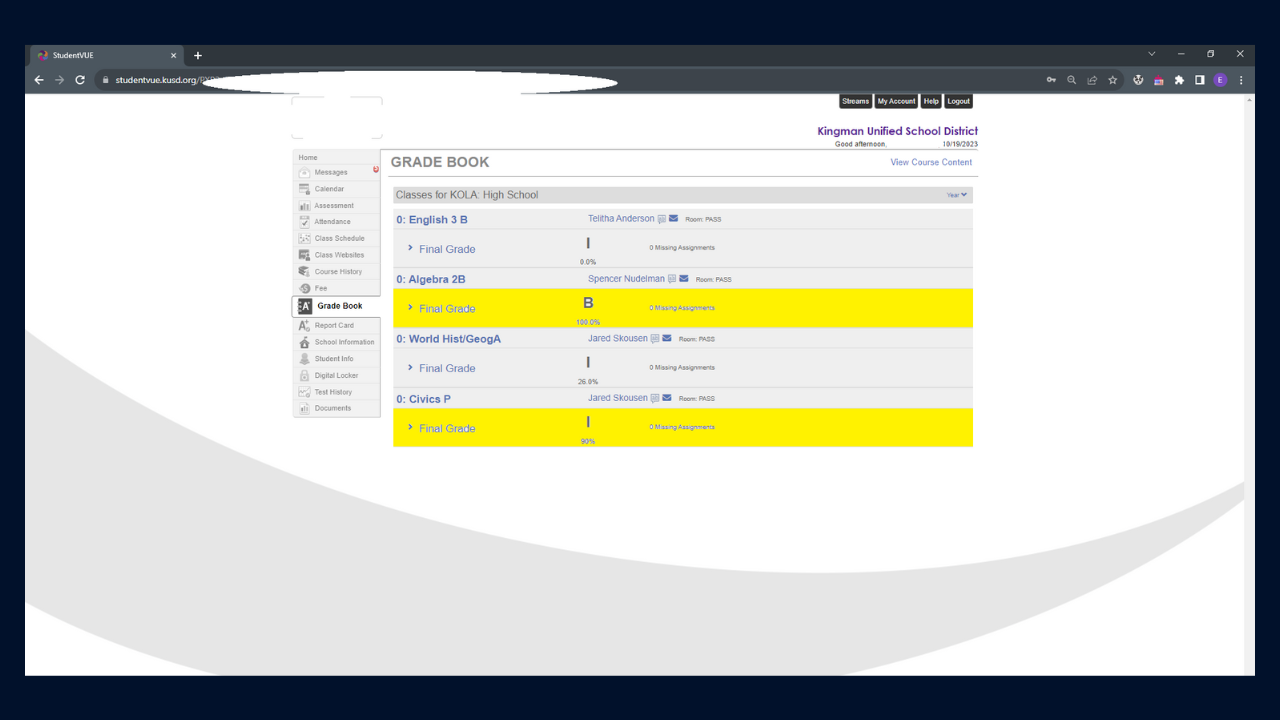
Task: Bookmark this page with star icon
Action: [1112, 81]
